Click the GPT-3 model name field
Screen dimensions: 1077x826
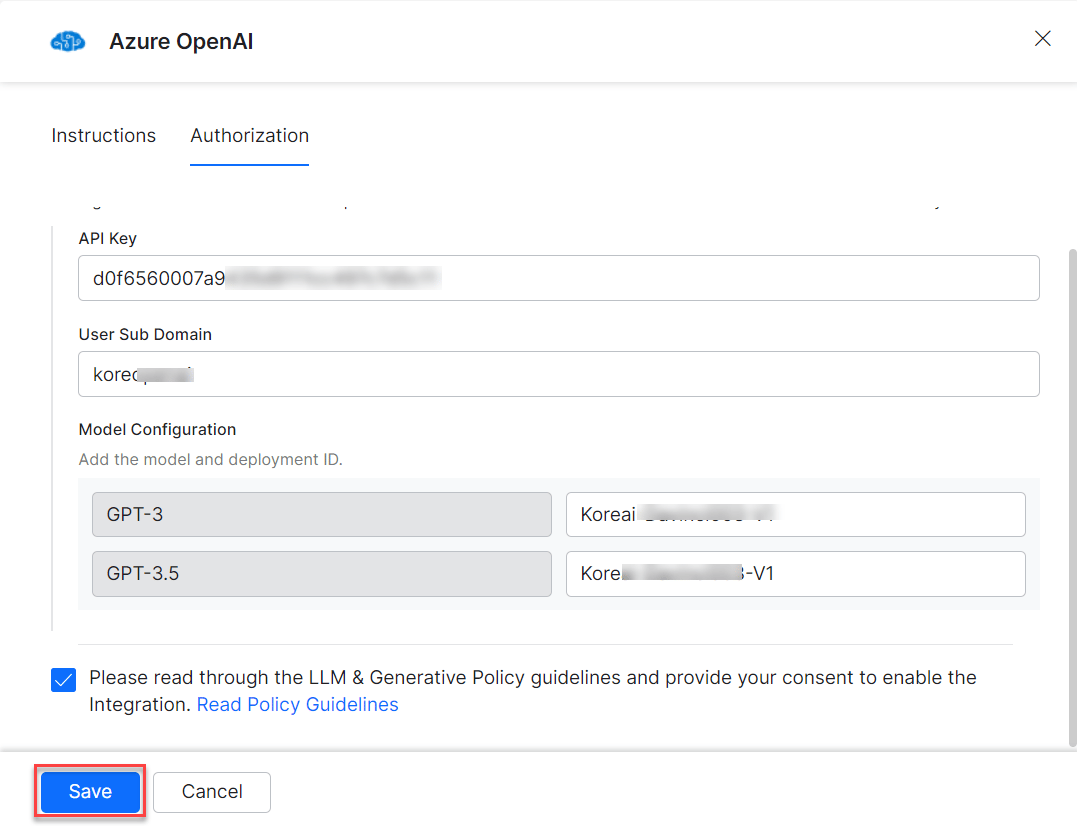(321, 514)
